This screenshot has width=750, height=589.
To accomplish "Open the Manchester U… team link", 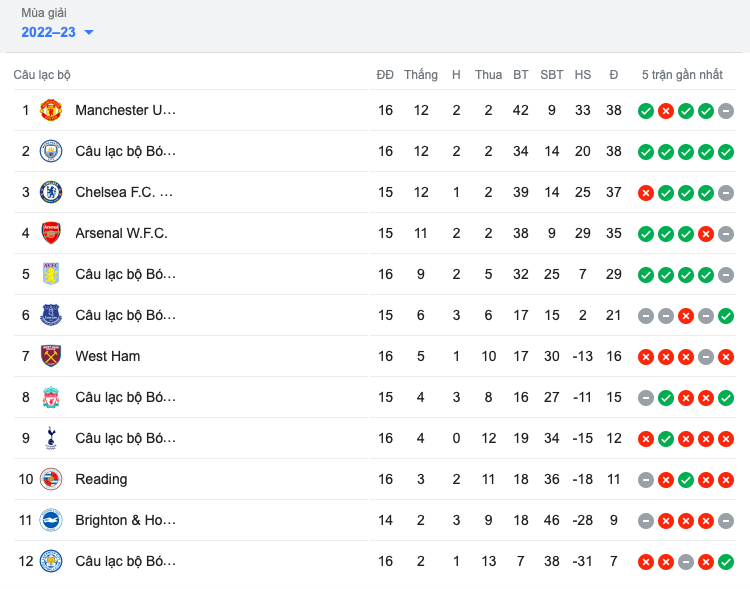I will [125, 110].
